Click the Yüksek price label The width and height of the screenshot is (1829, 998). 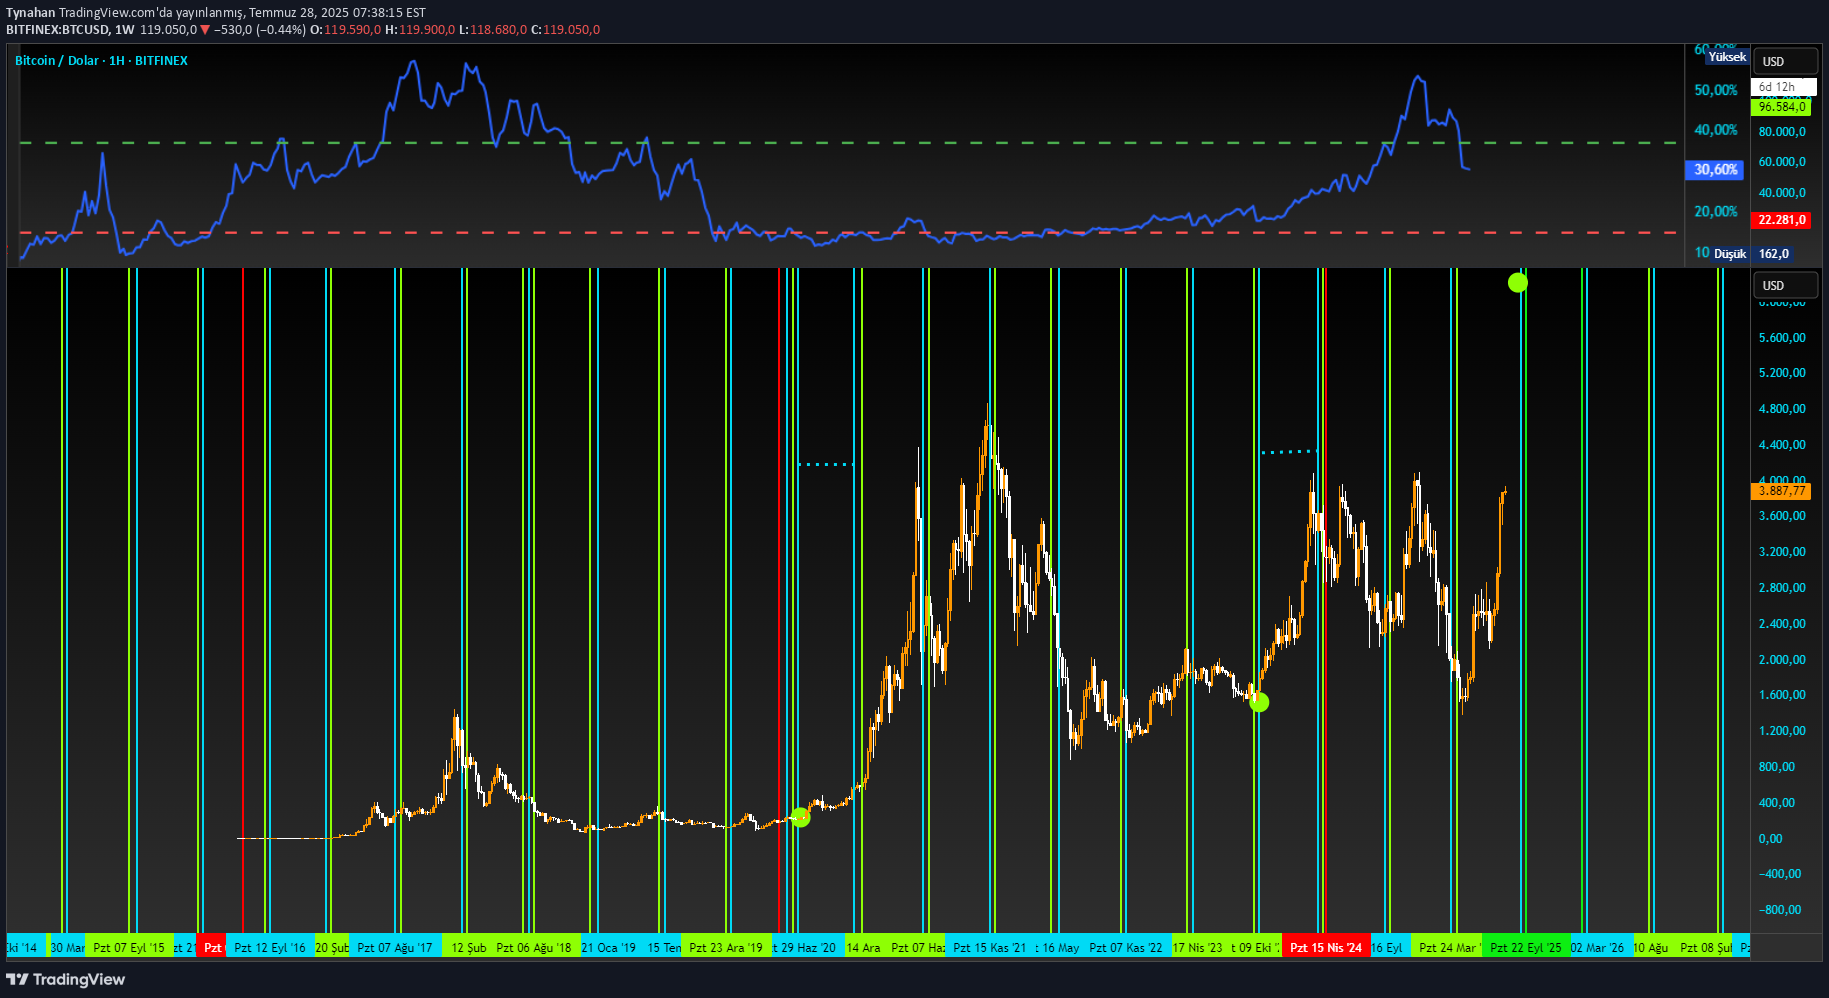click(x=1727, y=57)
